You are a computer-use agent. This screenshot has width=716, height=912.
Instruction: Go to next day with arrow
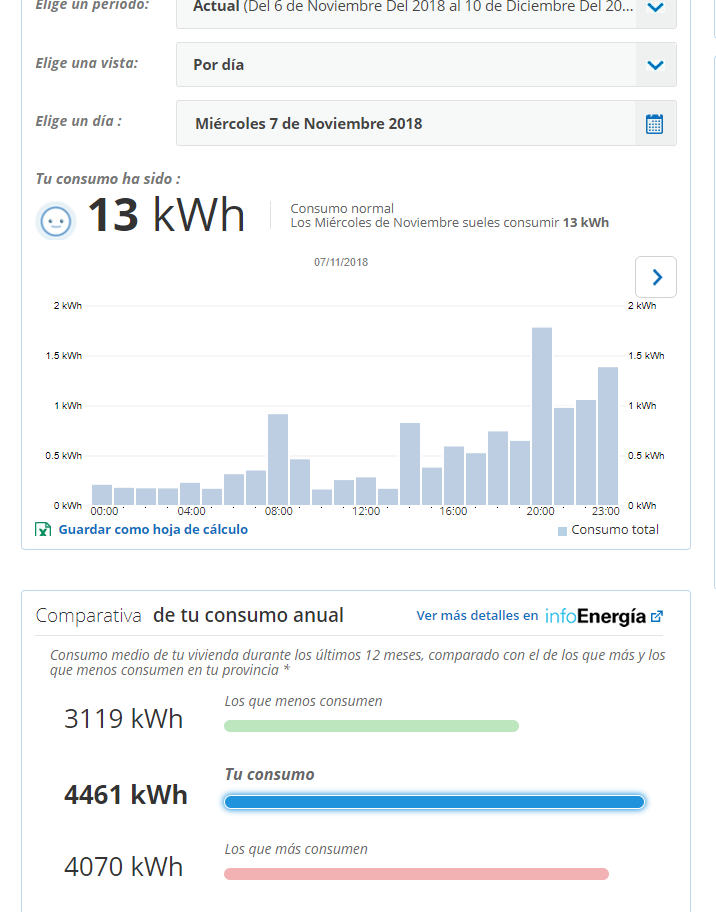tap(656, 277)
